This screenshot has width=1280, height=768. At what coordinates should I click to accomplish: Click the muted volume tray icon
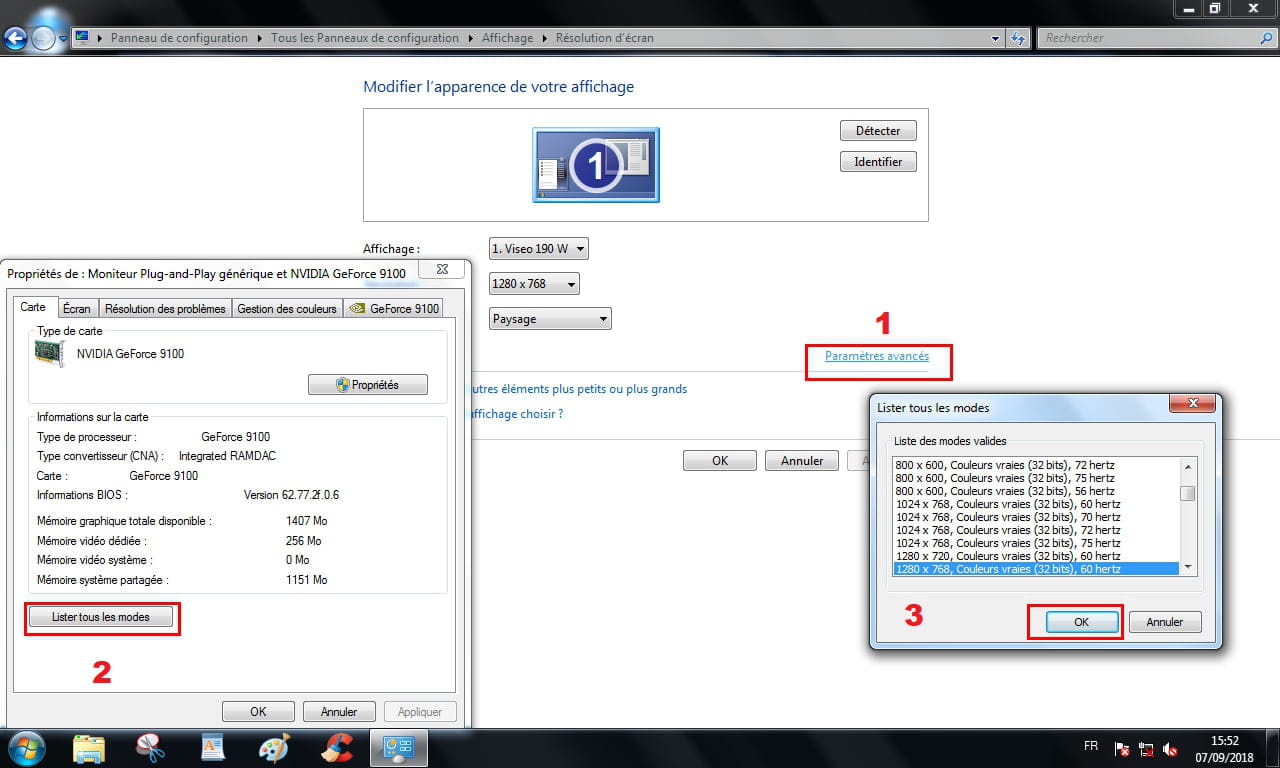click(x=1170, y=749)
